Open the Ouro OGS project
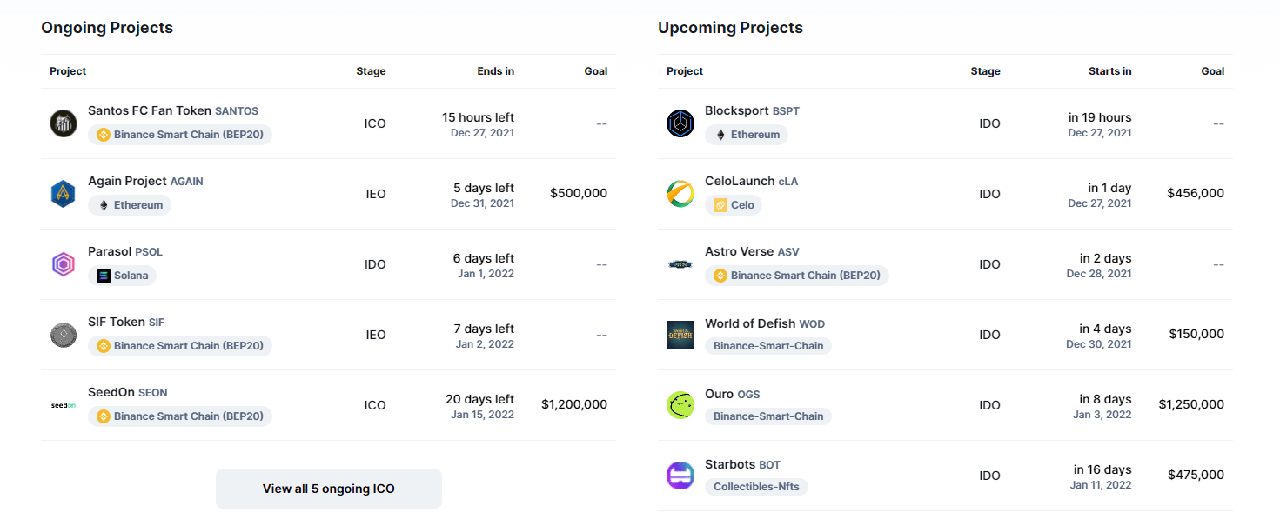 point(732,393)
